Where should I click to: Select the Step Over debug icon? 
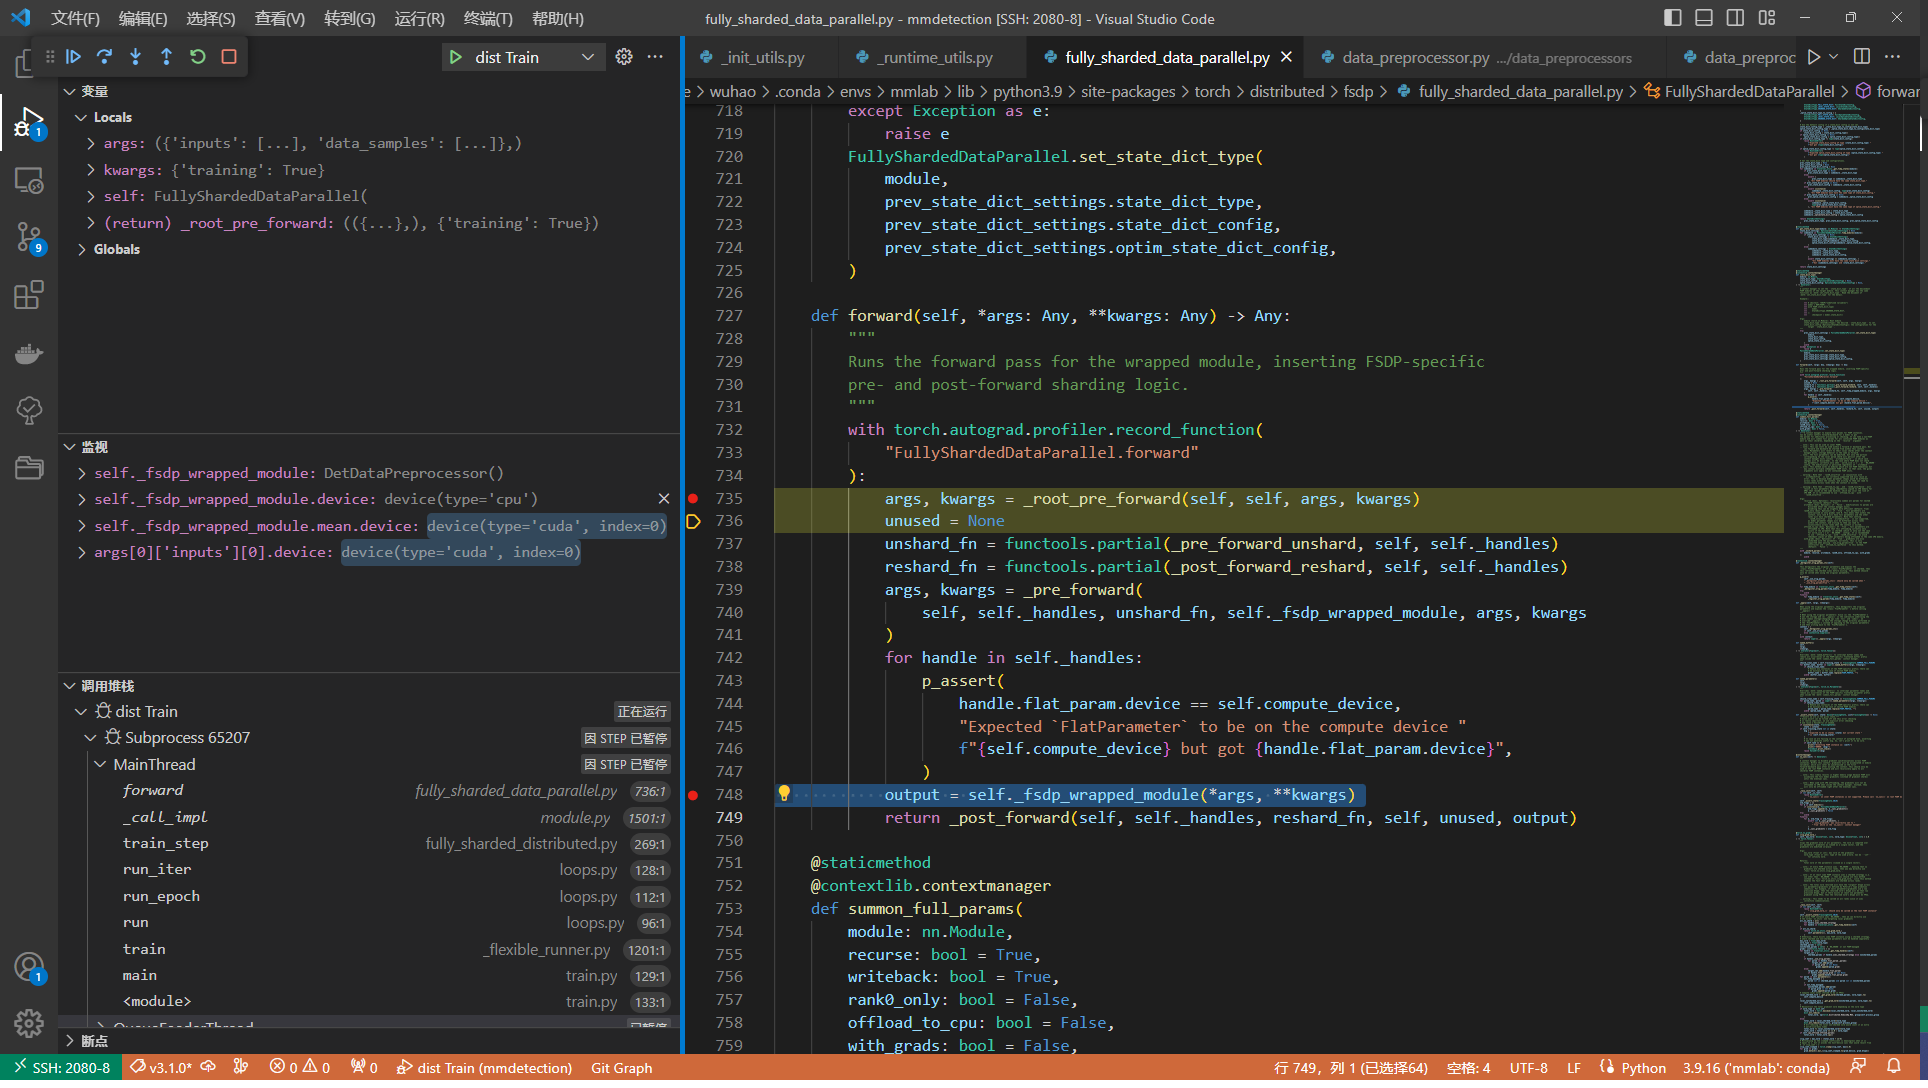[x=104, y=57]
